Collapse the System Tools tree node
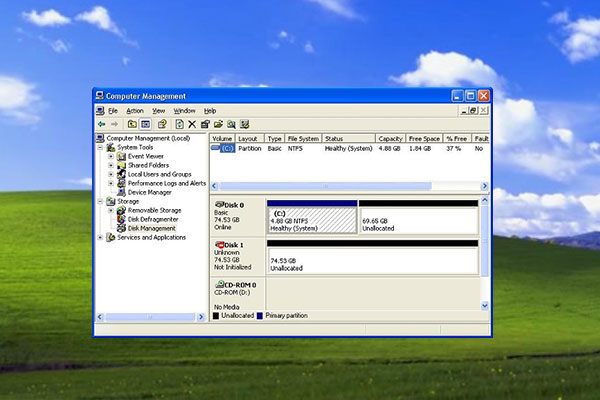Viewport: 600px width, 400px height. point(100,147)
